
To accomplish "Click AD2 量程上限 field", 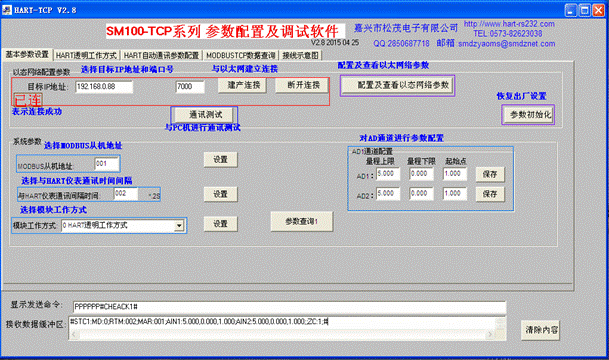I will pyautogui.click(x=388, y=194).
